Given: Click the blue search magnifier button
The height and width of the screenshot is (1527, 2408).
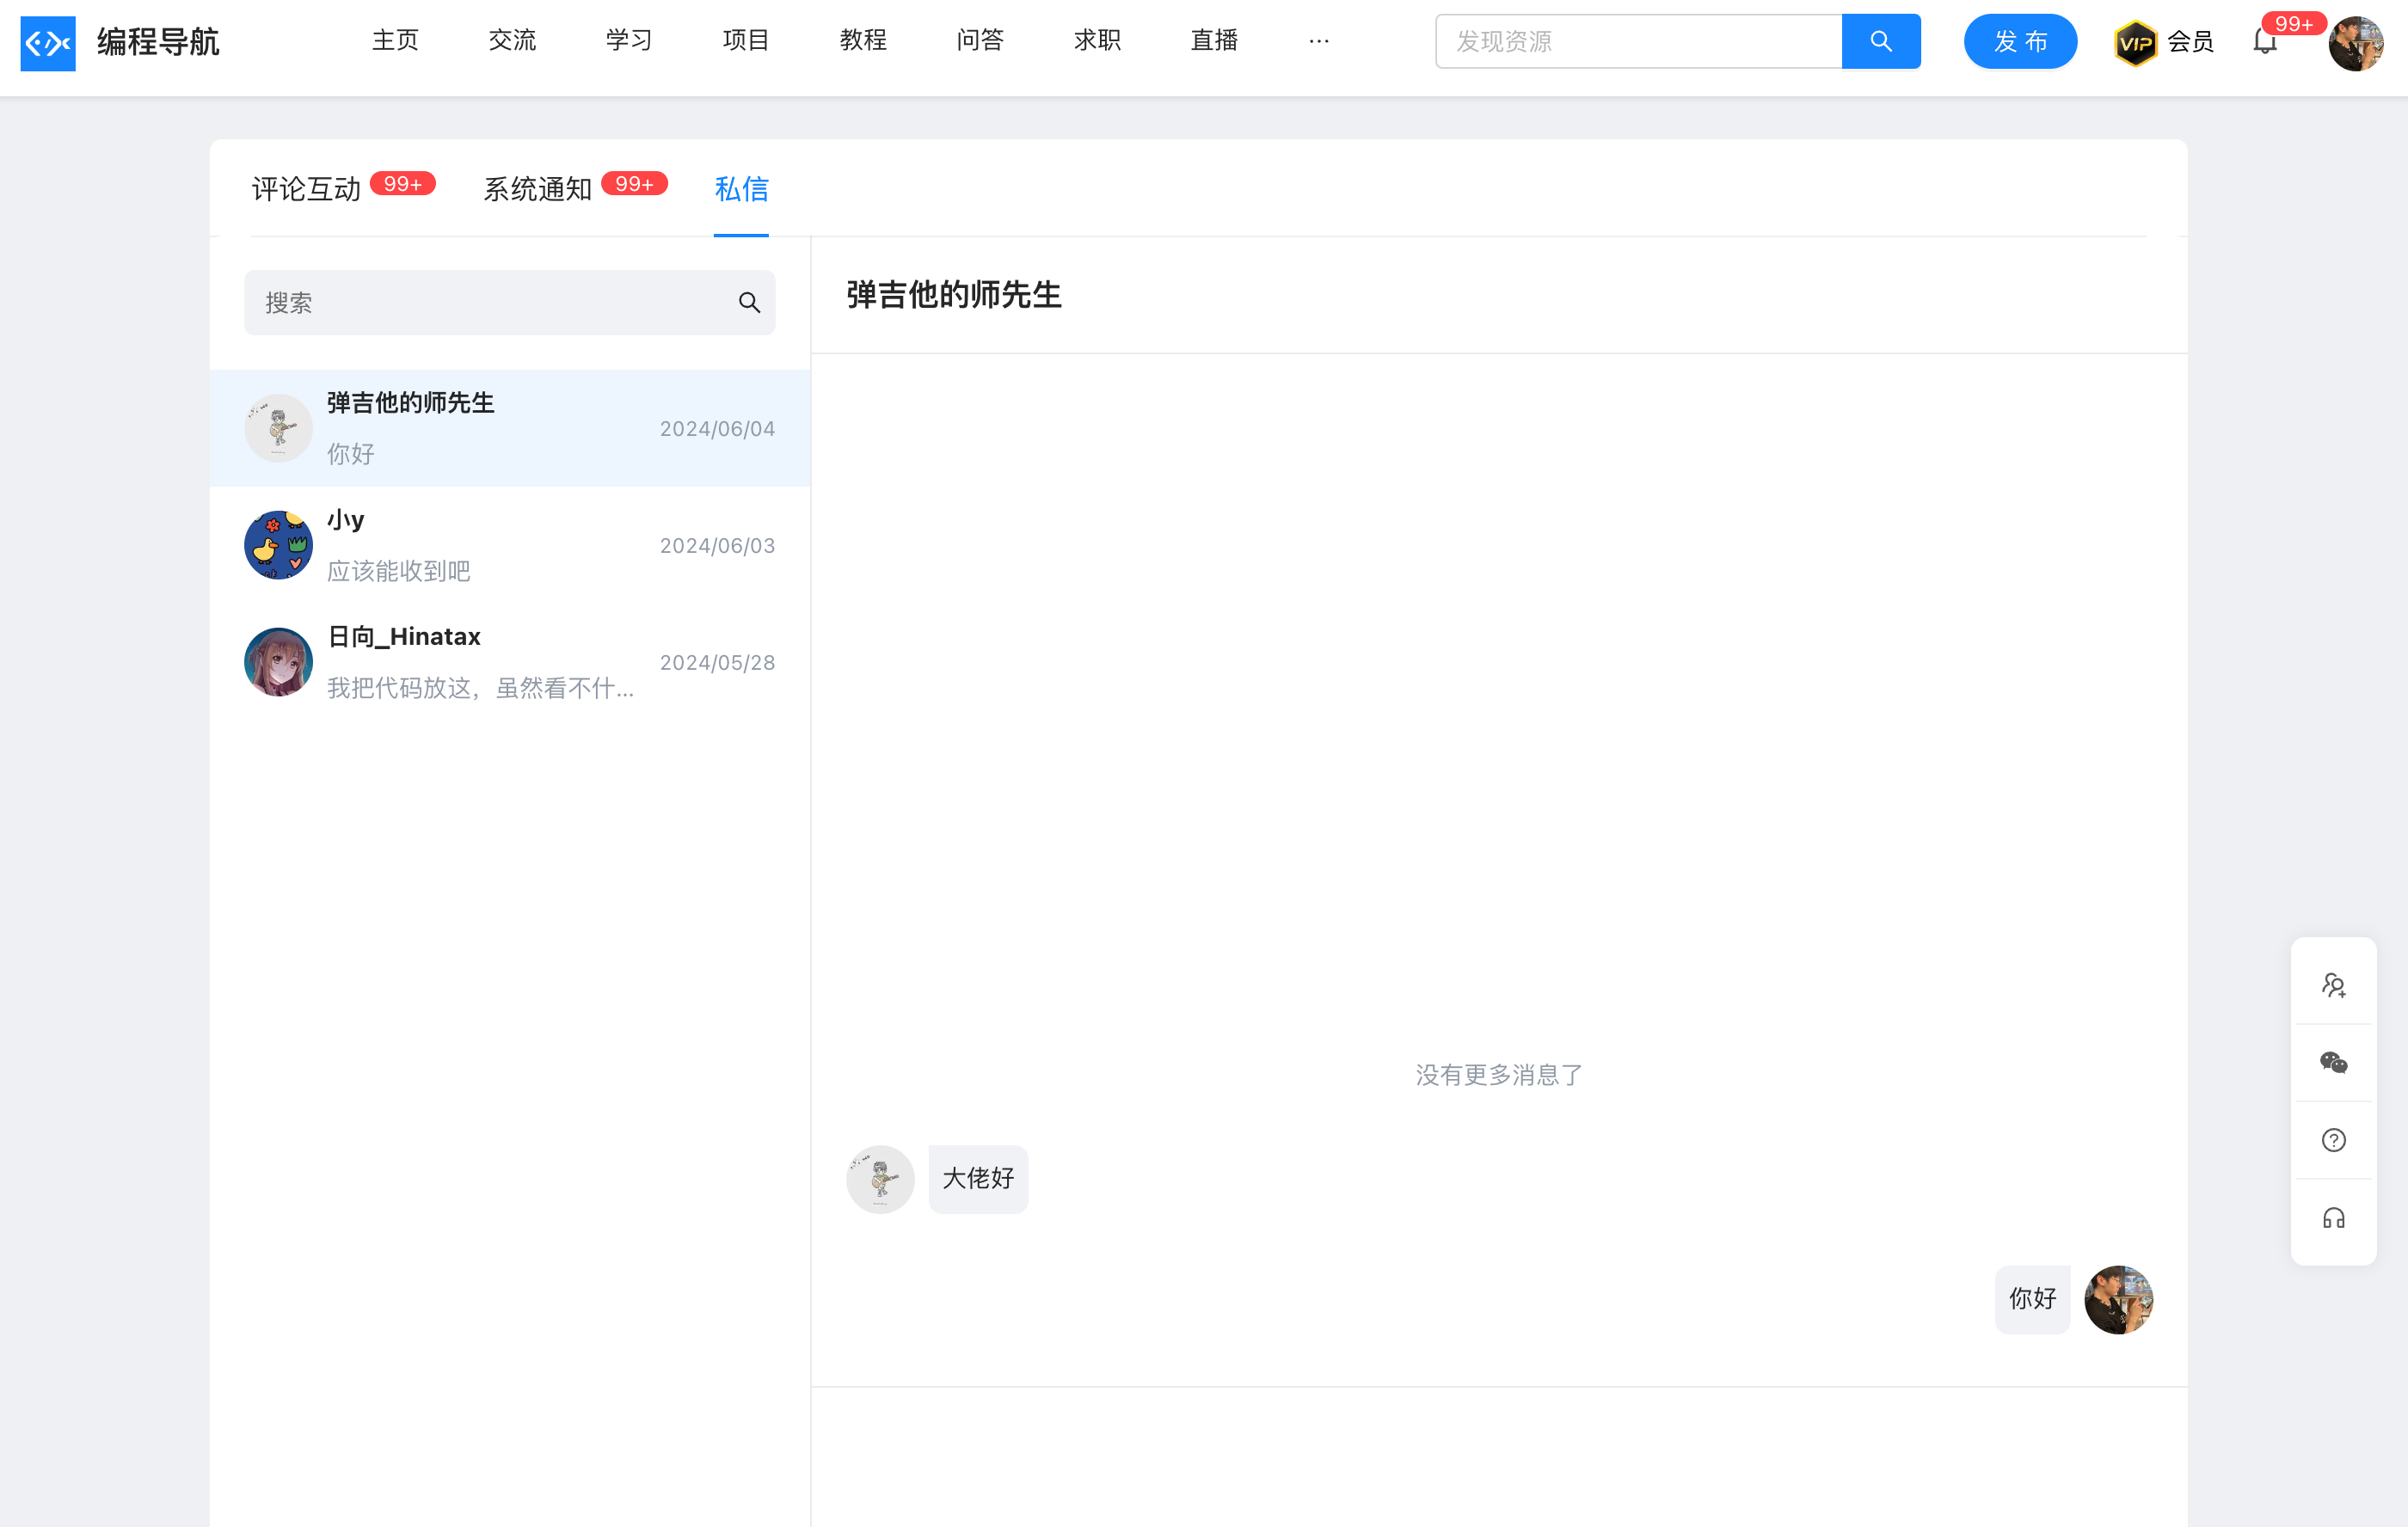Looking at the screenshot, I should [x=1880, y=41].
